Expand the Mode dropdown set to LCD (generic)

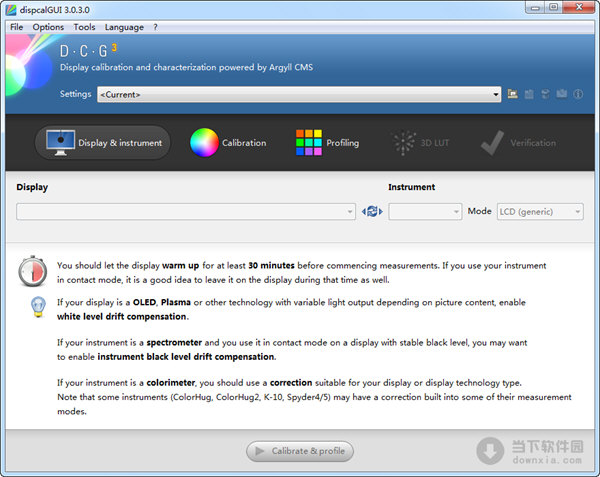coord(540,211)
